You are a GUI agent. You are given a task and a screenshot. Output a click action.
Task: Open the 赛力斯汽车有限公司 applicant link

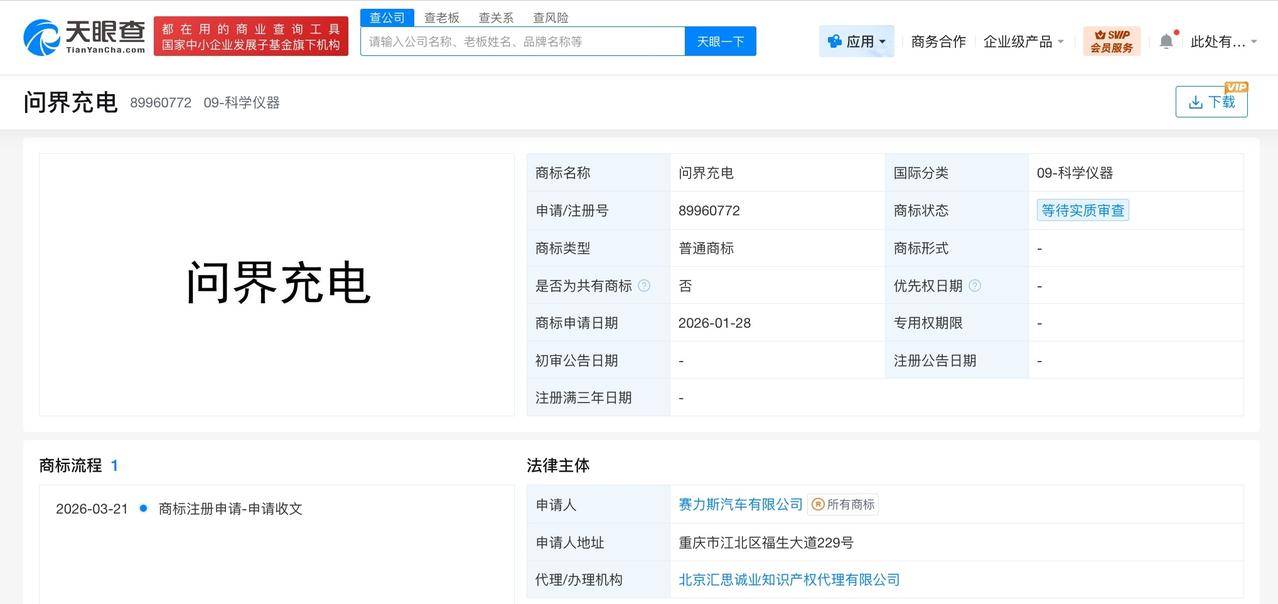pos(739,504)
